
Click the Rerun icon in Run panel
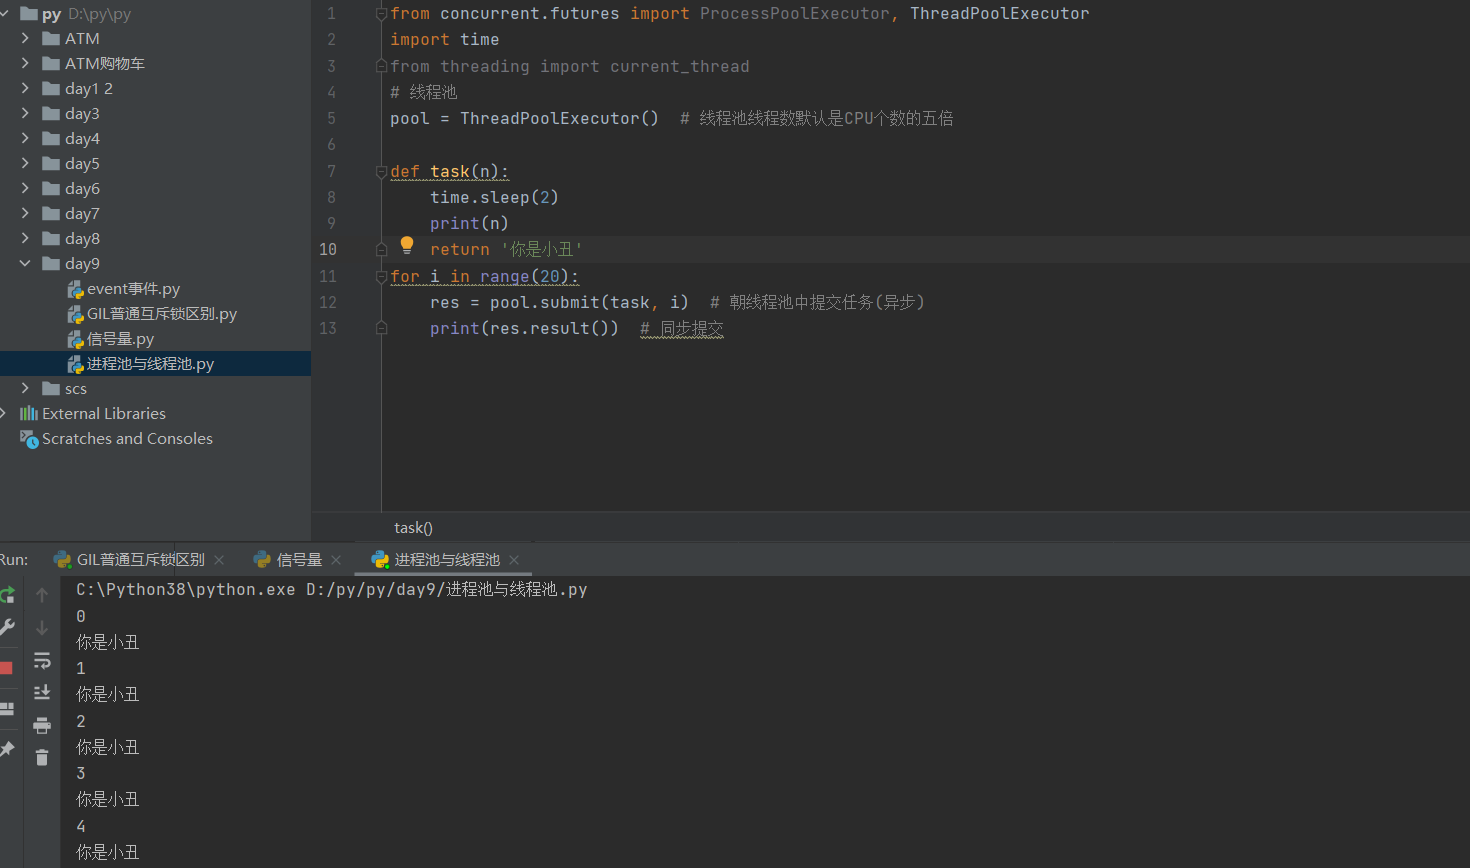pyautogui.click(x=7, y=595)
